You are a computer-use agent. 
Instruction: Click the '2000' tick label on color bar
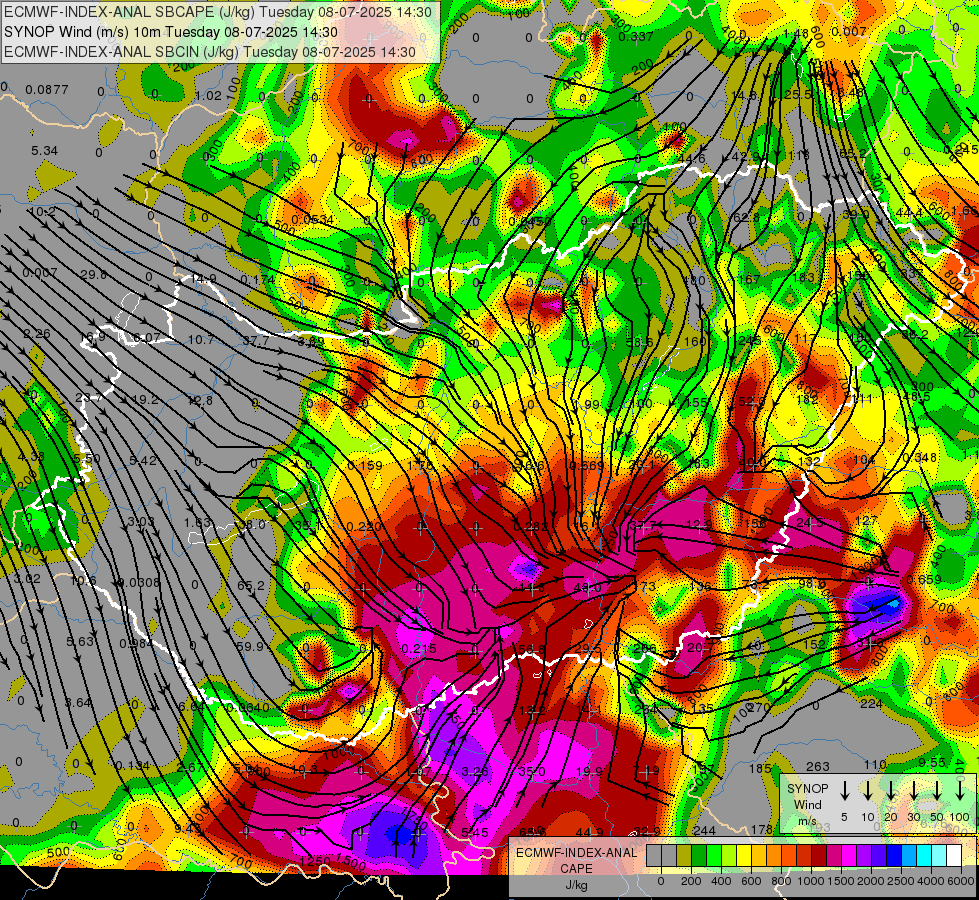tap(871, 881)
